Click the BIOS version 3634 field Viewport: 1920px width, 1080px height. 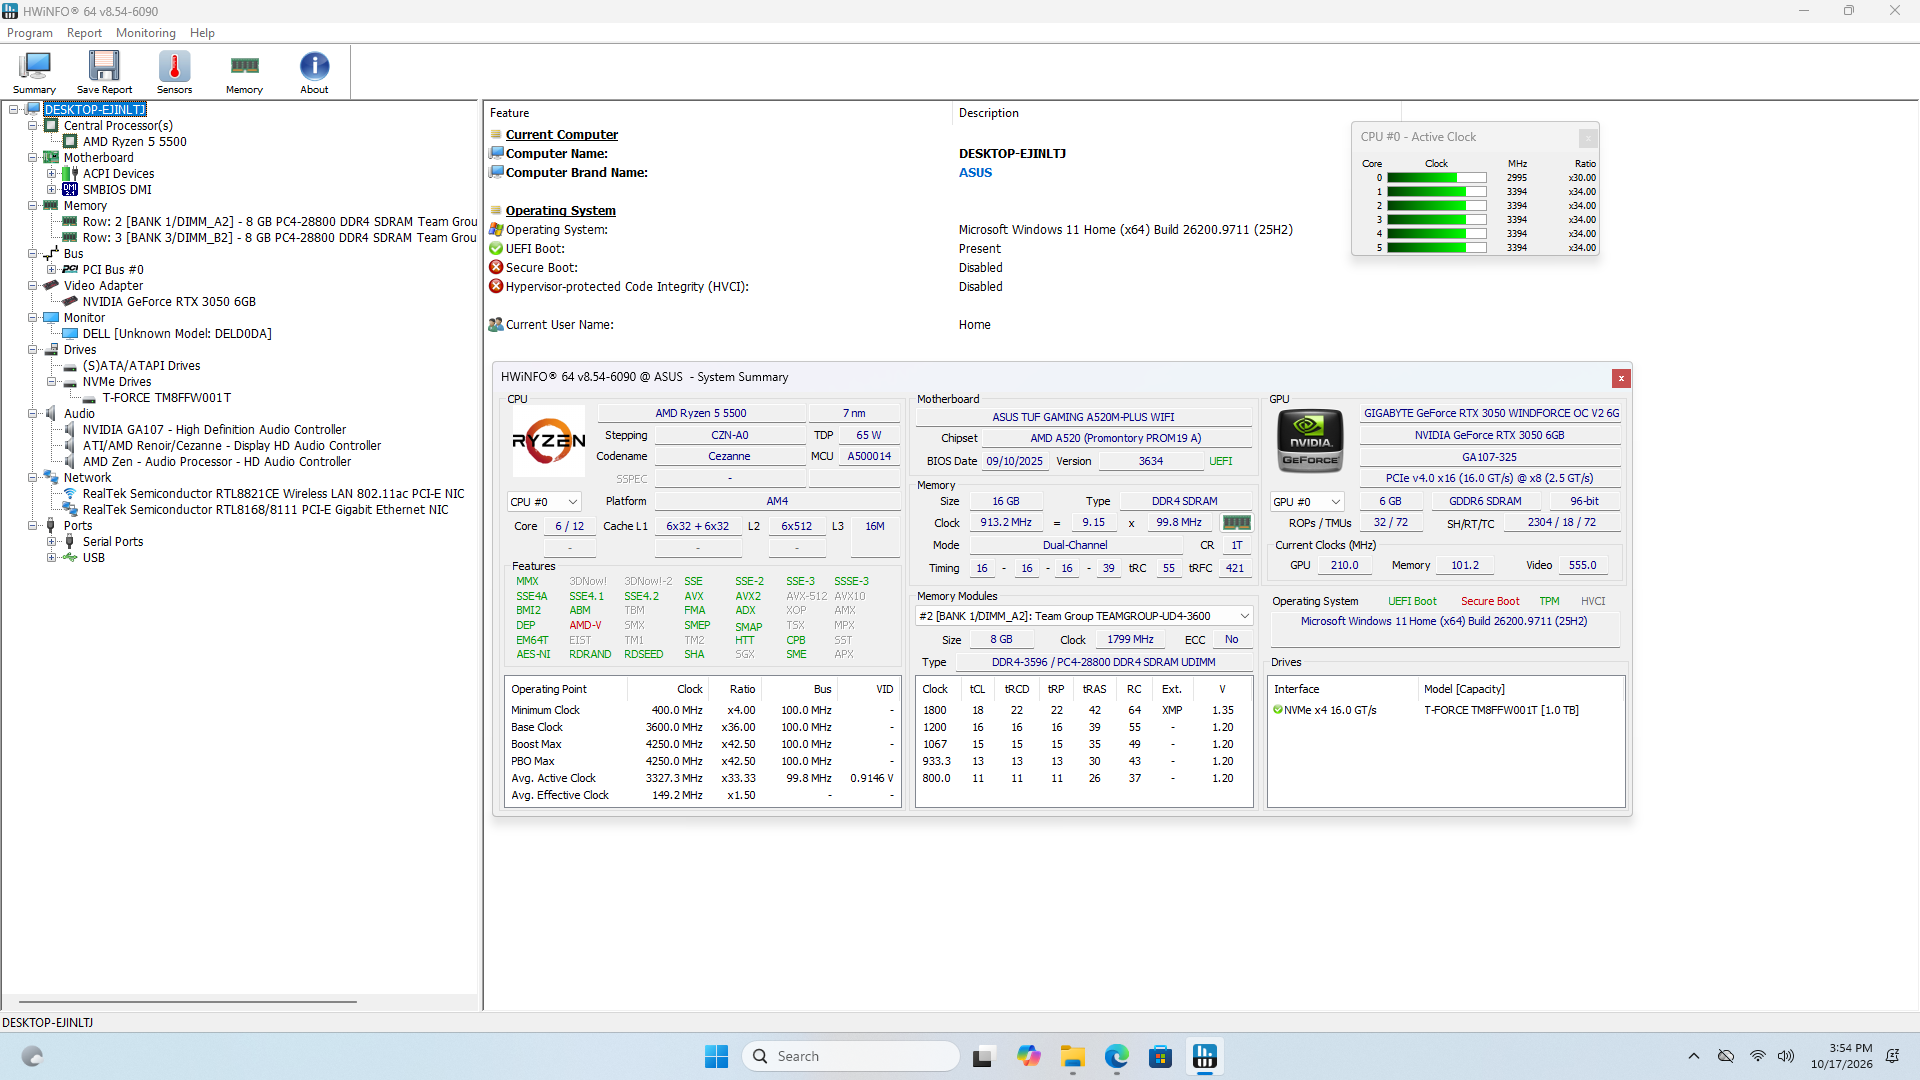[1151, 461]
